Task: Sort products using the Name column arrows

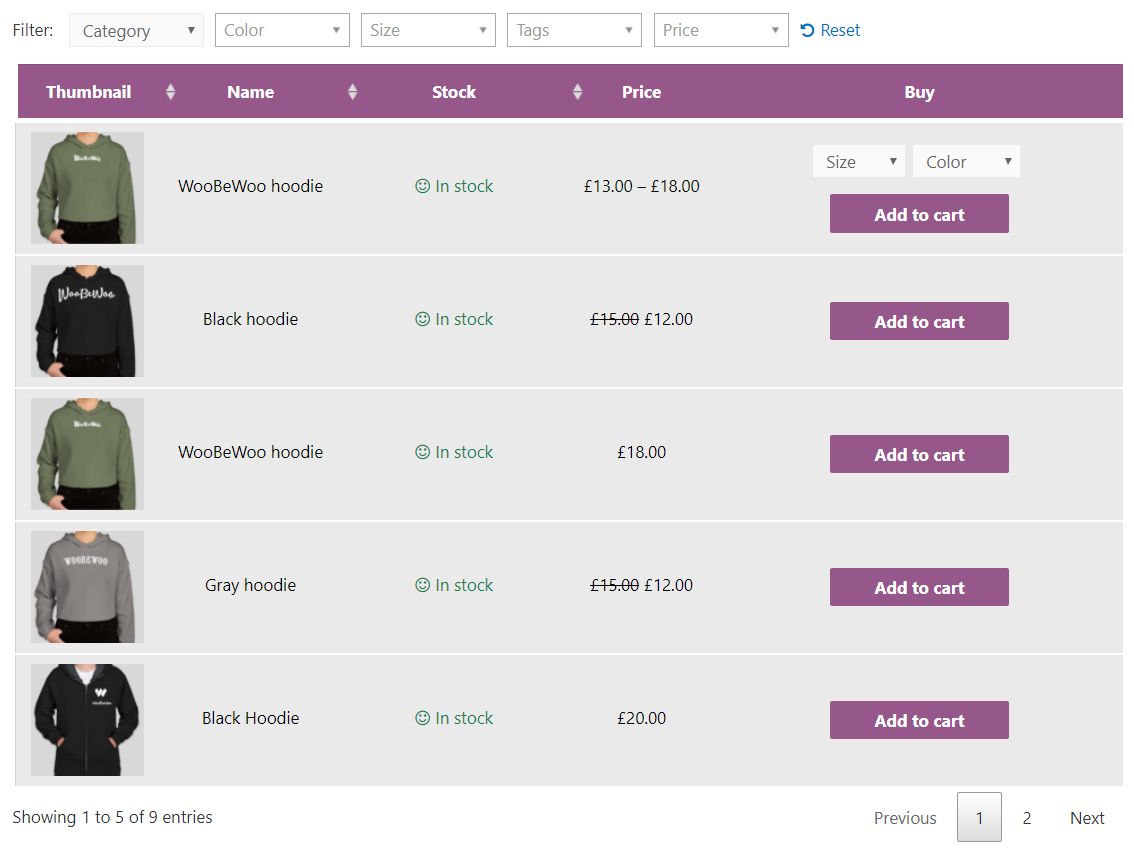Action: [352, 91]
